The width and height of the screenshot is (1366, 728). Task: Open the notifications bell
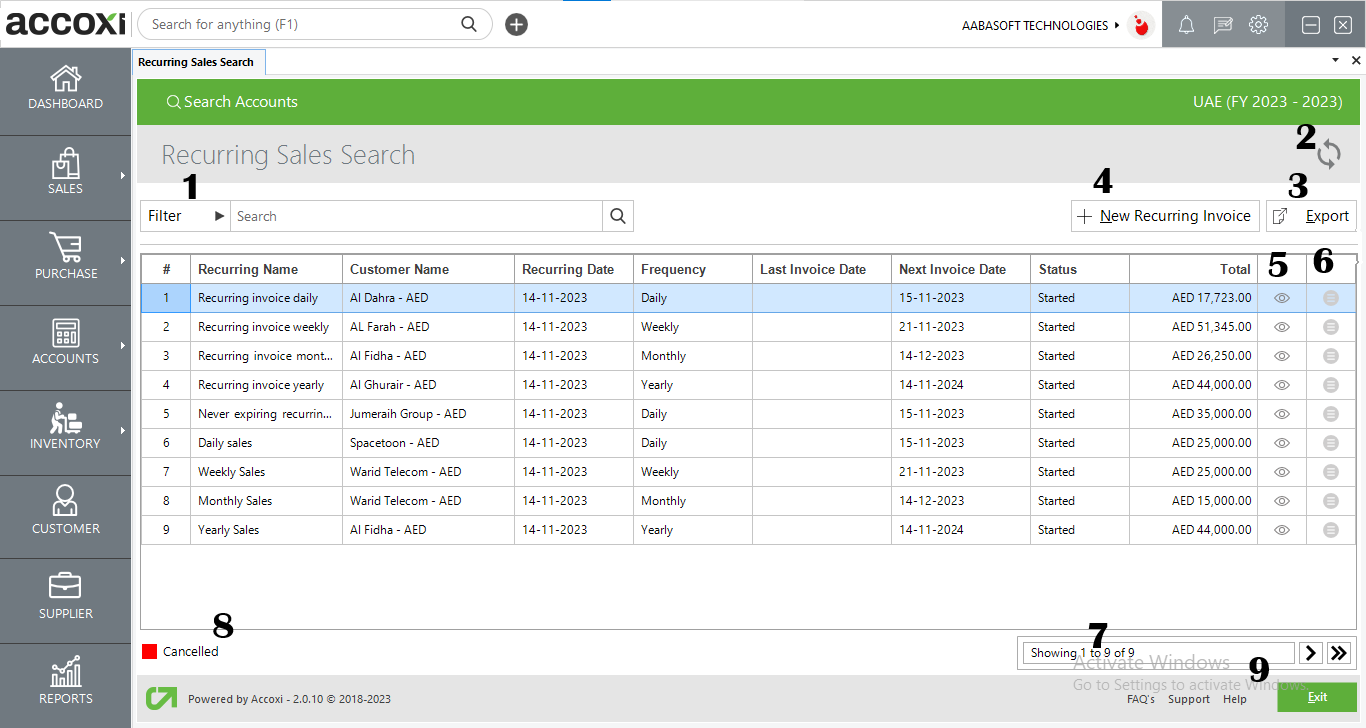(1186, 24)
